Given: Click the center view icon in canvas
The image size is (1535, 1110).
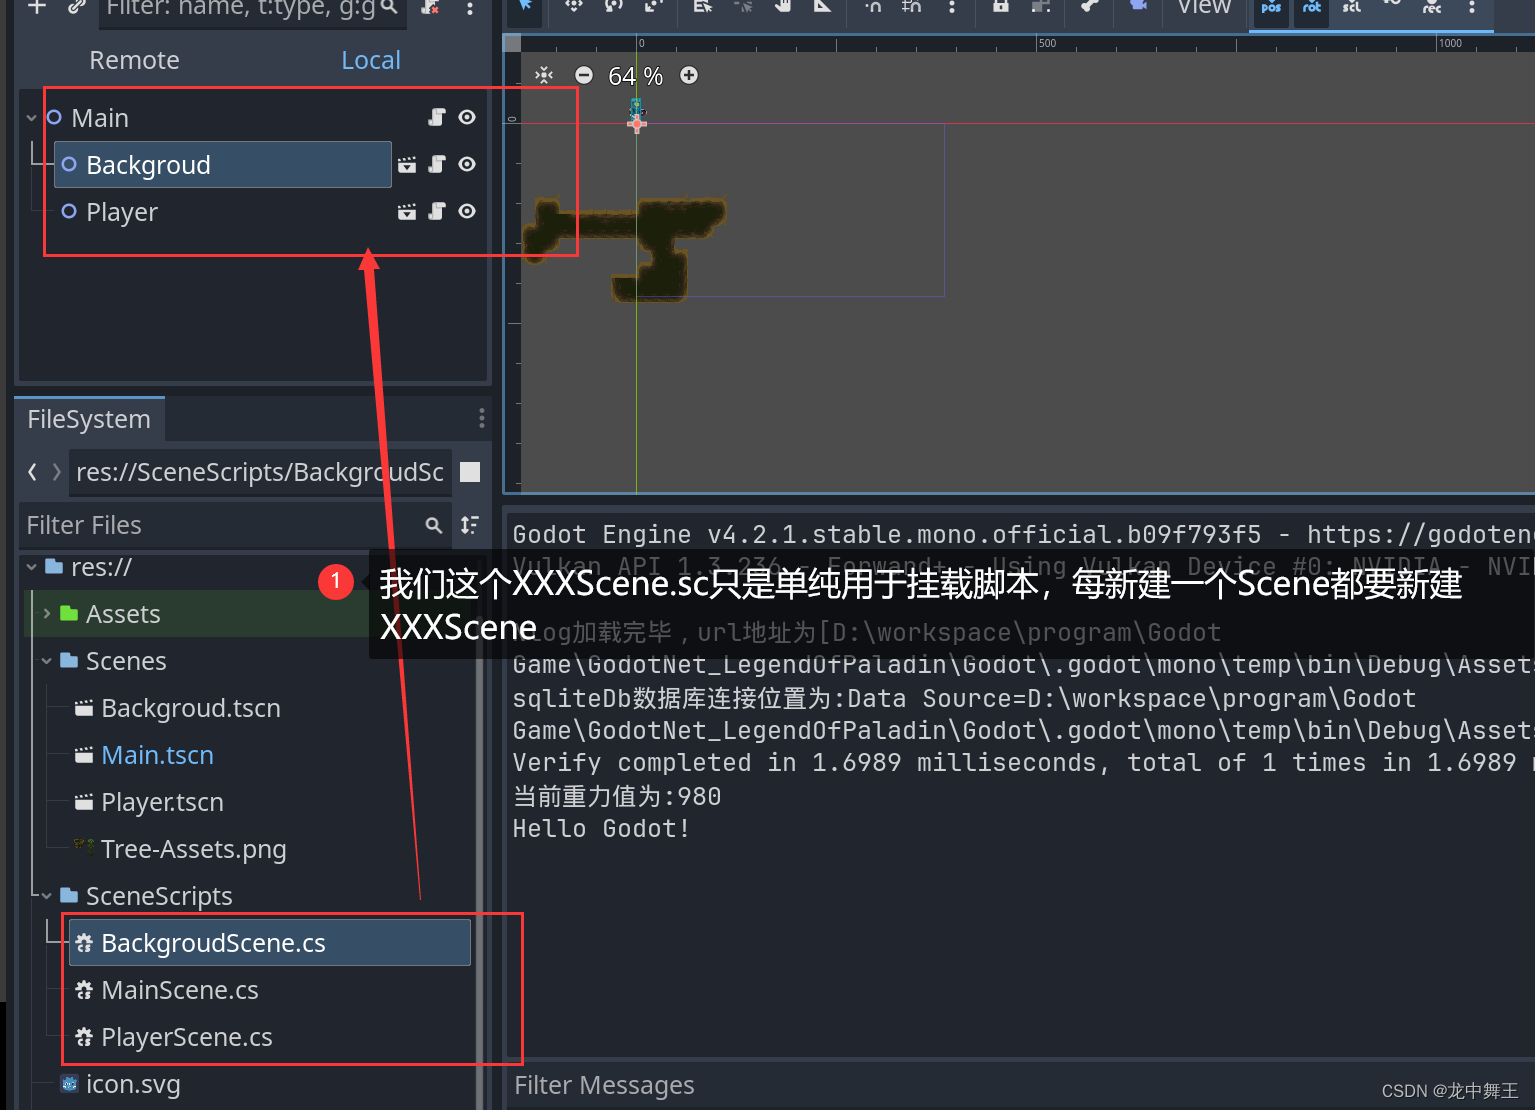Looking at the screenshot, I should pos(544,75).
